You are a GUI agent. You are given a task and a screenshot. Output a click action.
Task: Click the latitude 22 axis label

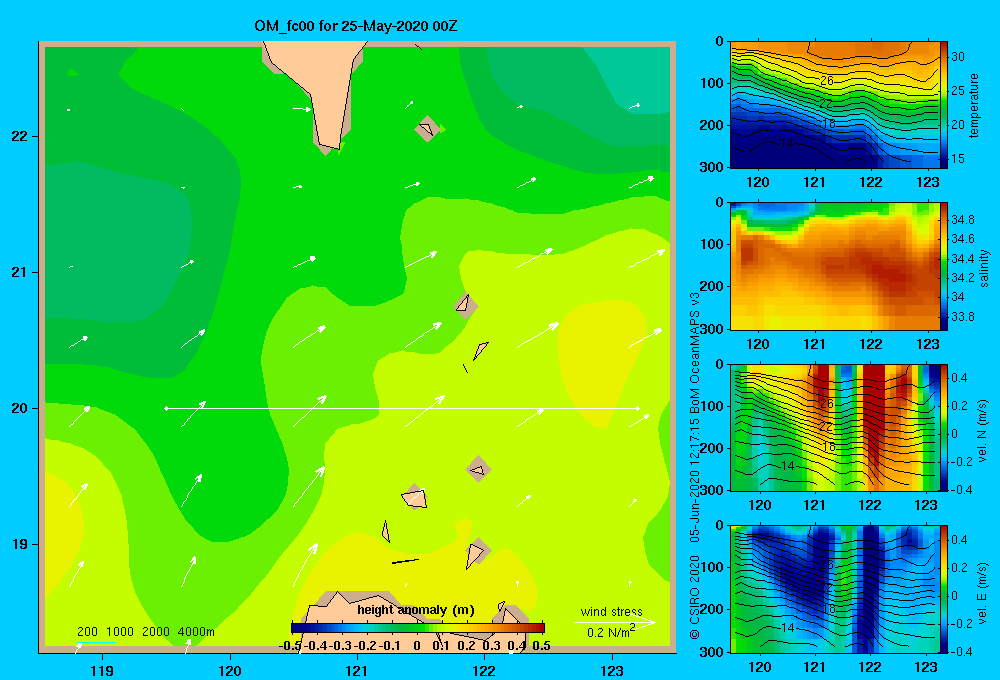pyautogui.click(x=20, y=136)
